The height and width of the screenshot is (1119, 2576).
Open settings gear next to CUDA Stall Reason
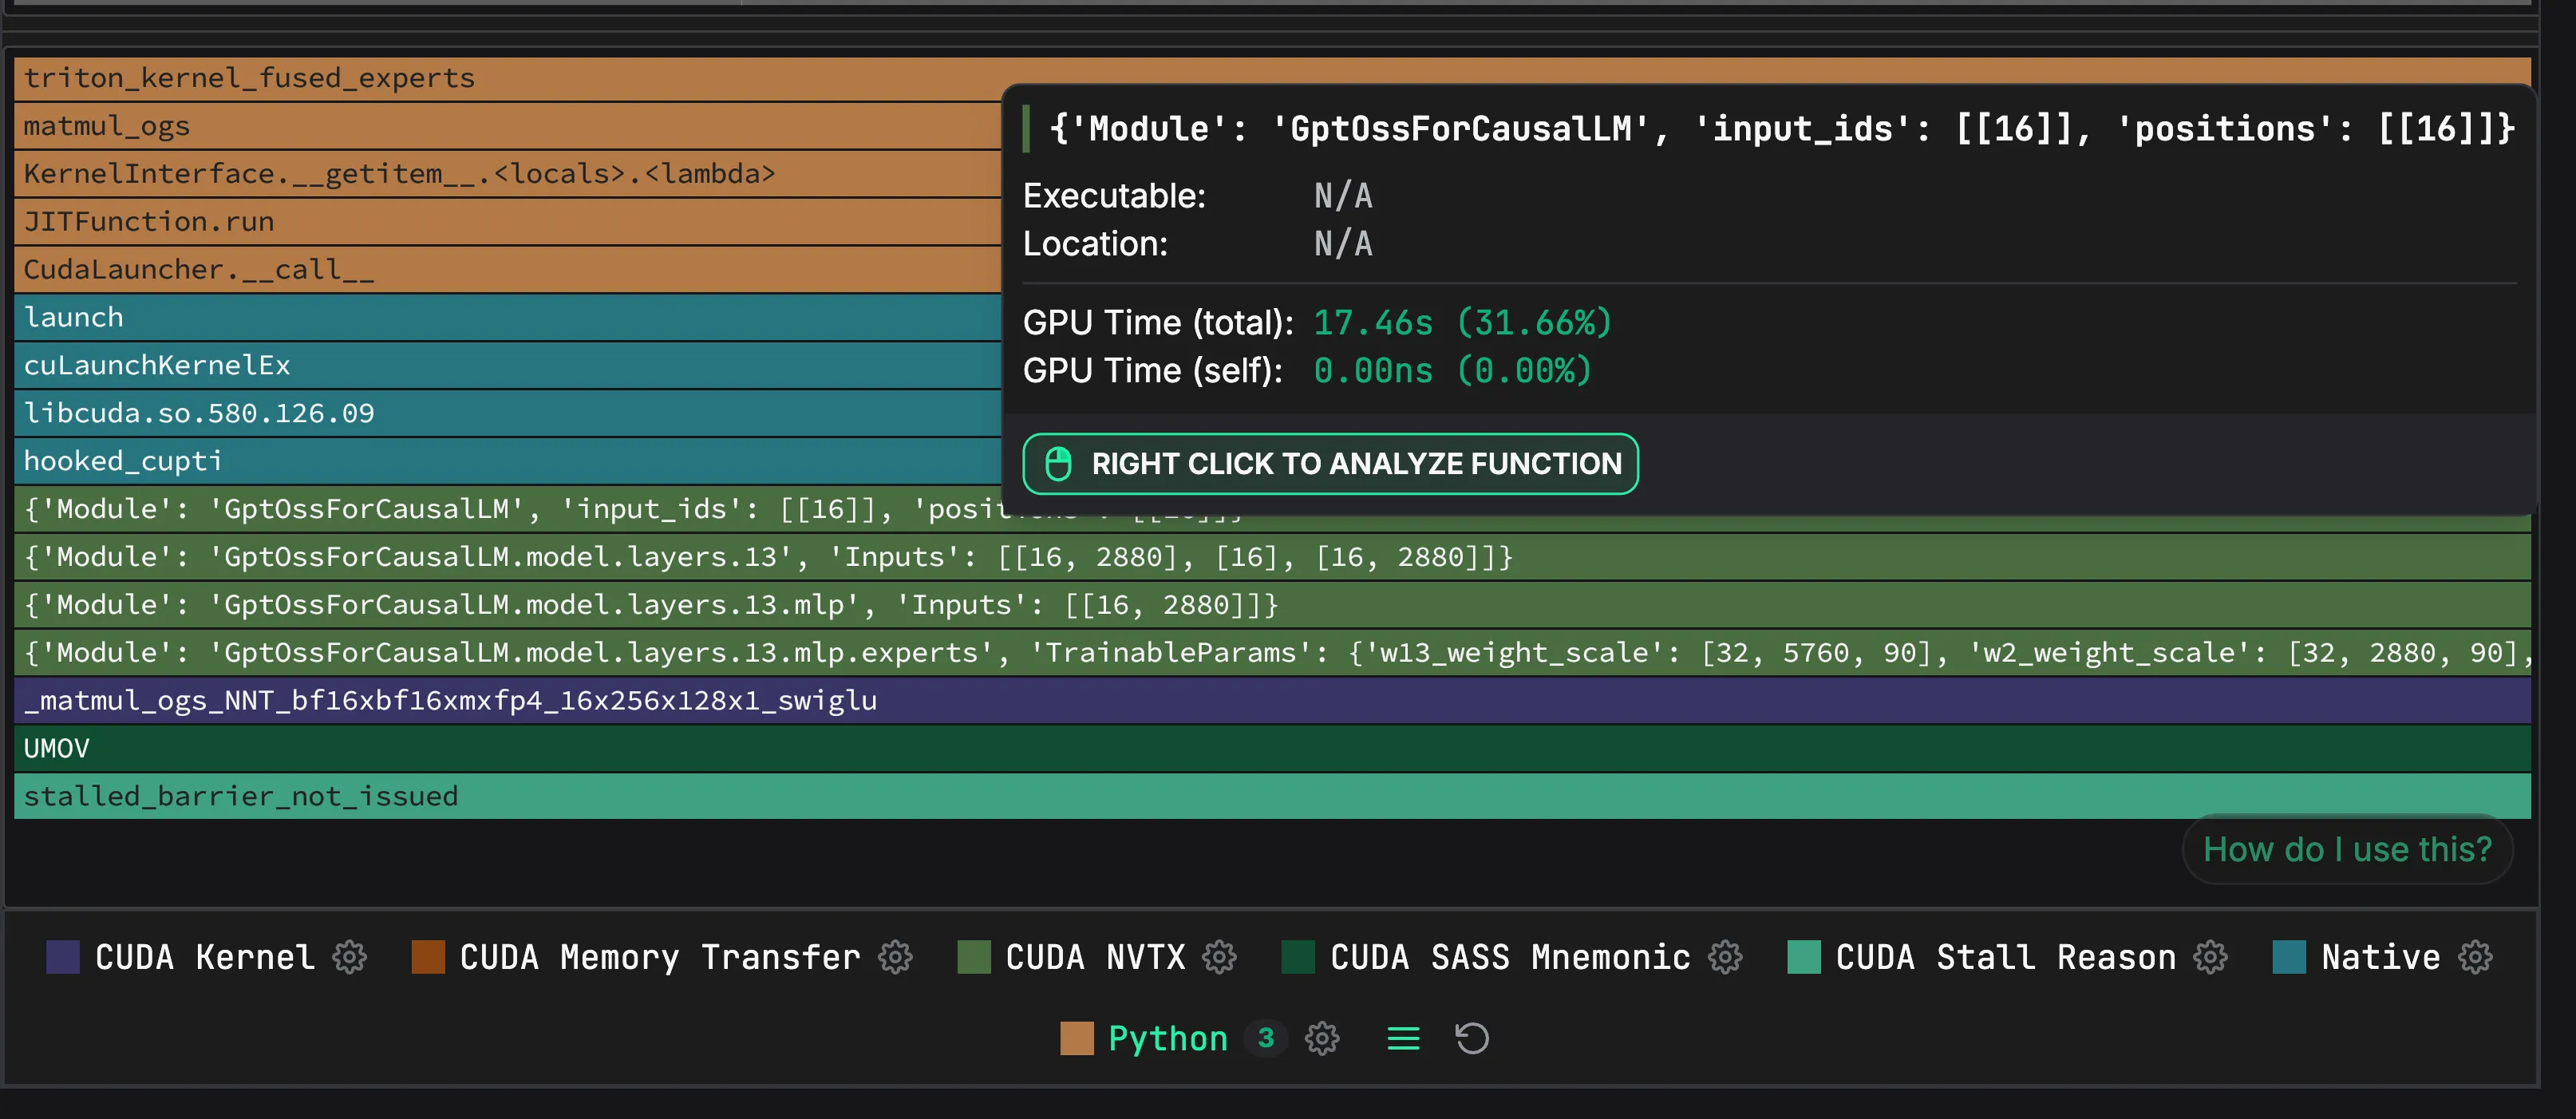(x=2210, y=957)
